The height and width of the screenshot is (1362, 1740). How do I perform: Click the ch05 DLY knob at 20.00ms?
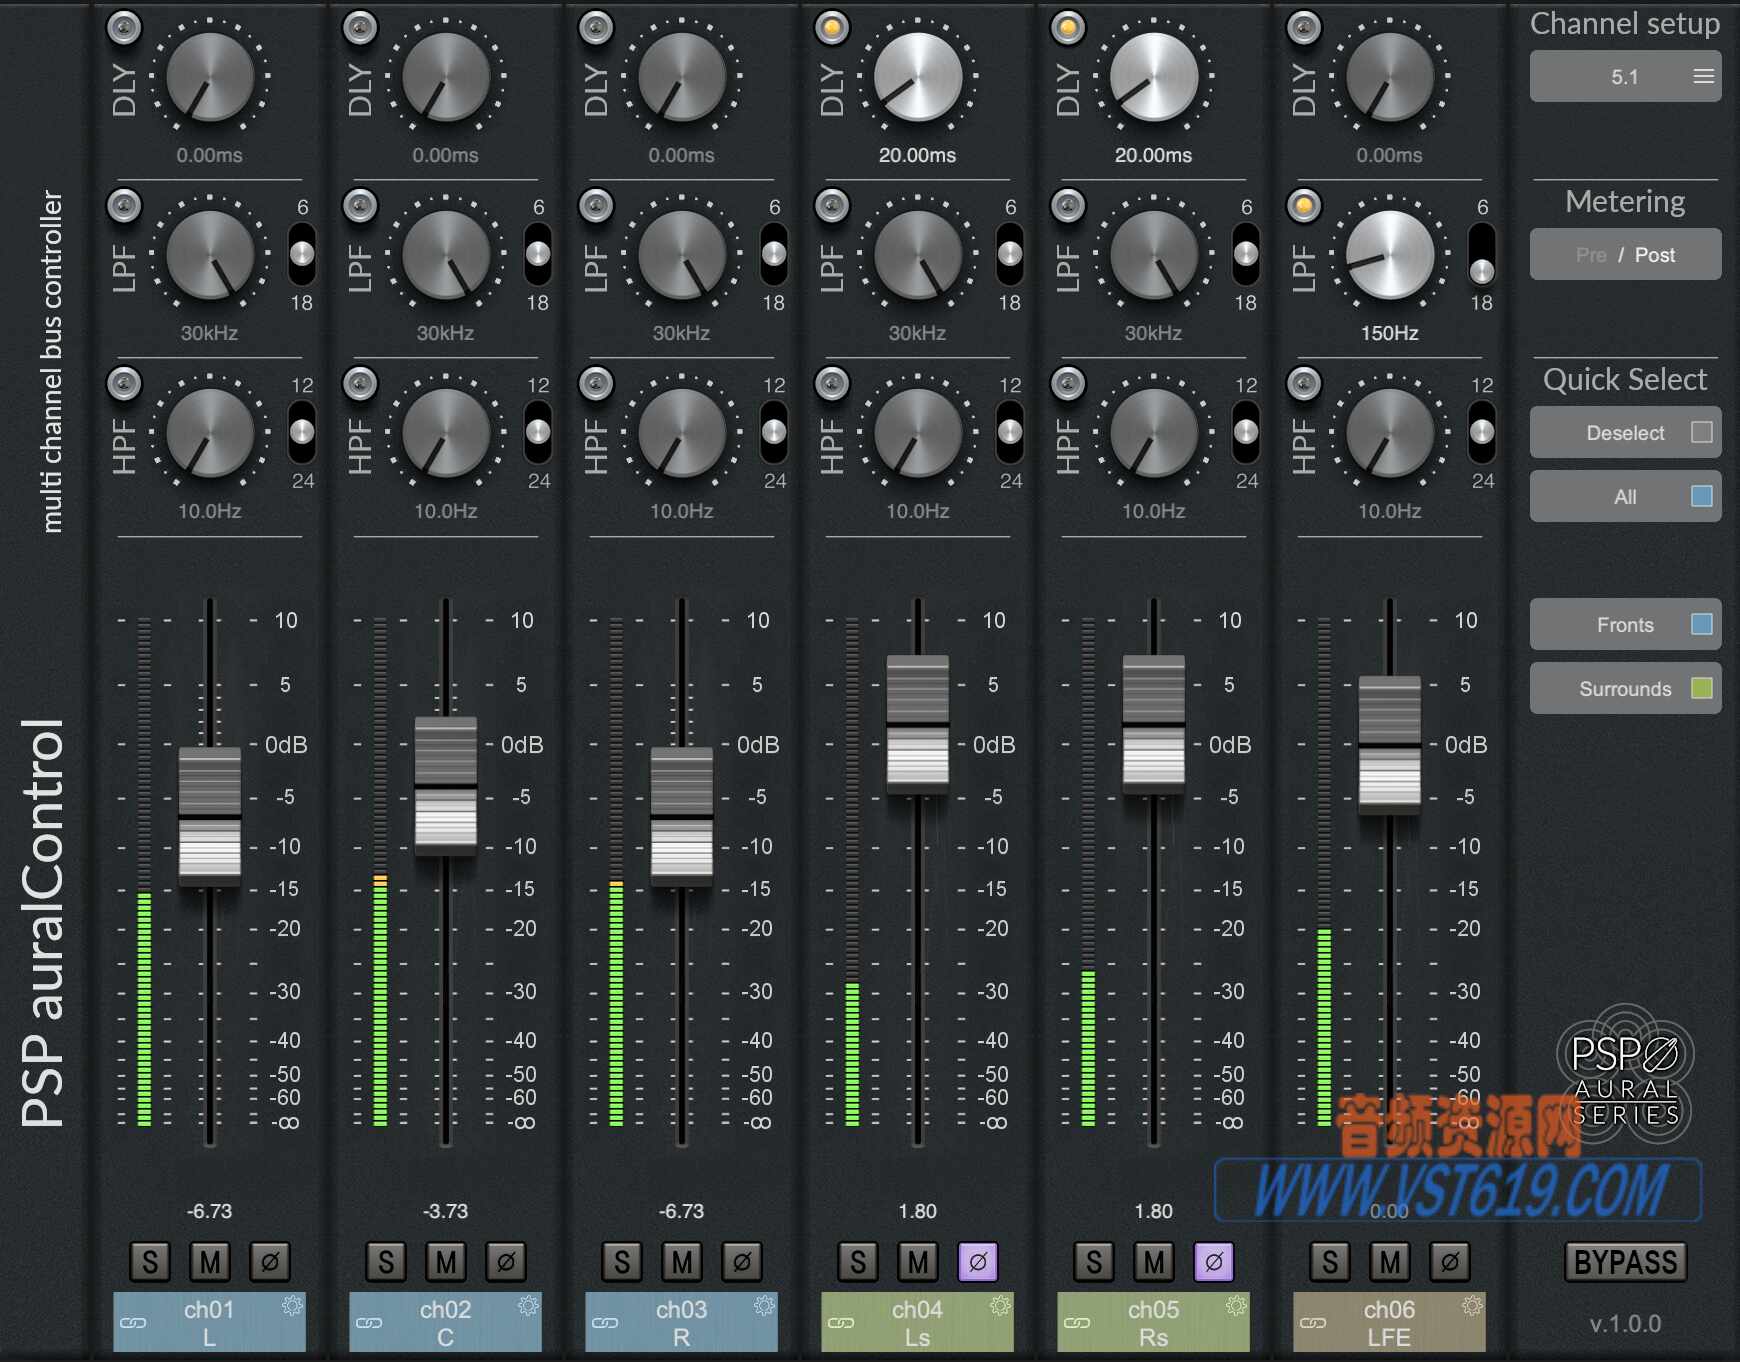(x=1154, y=76)
